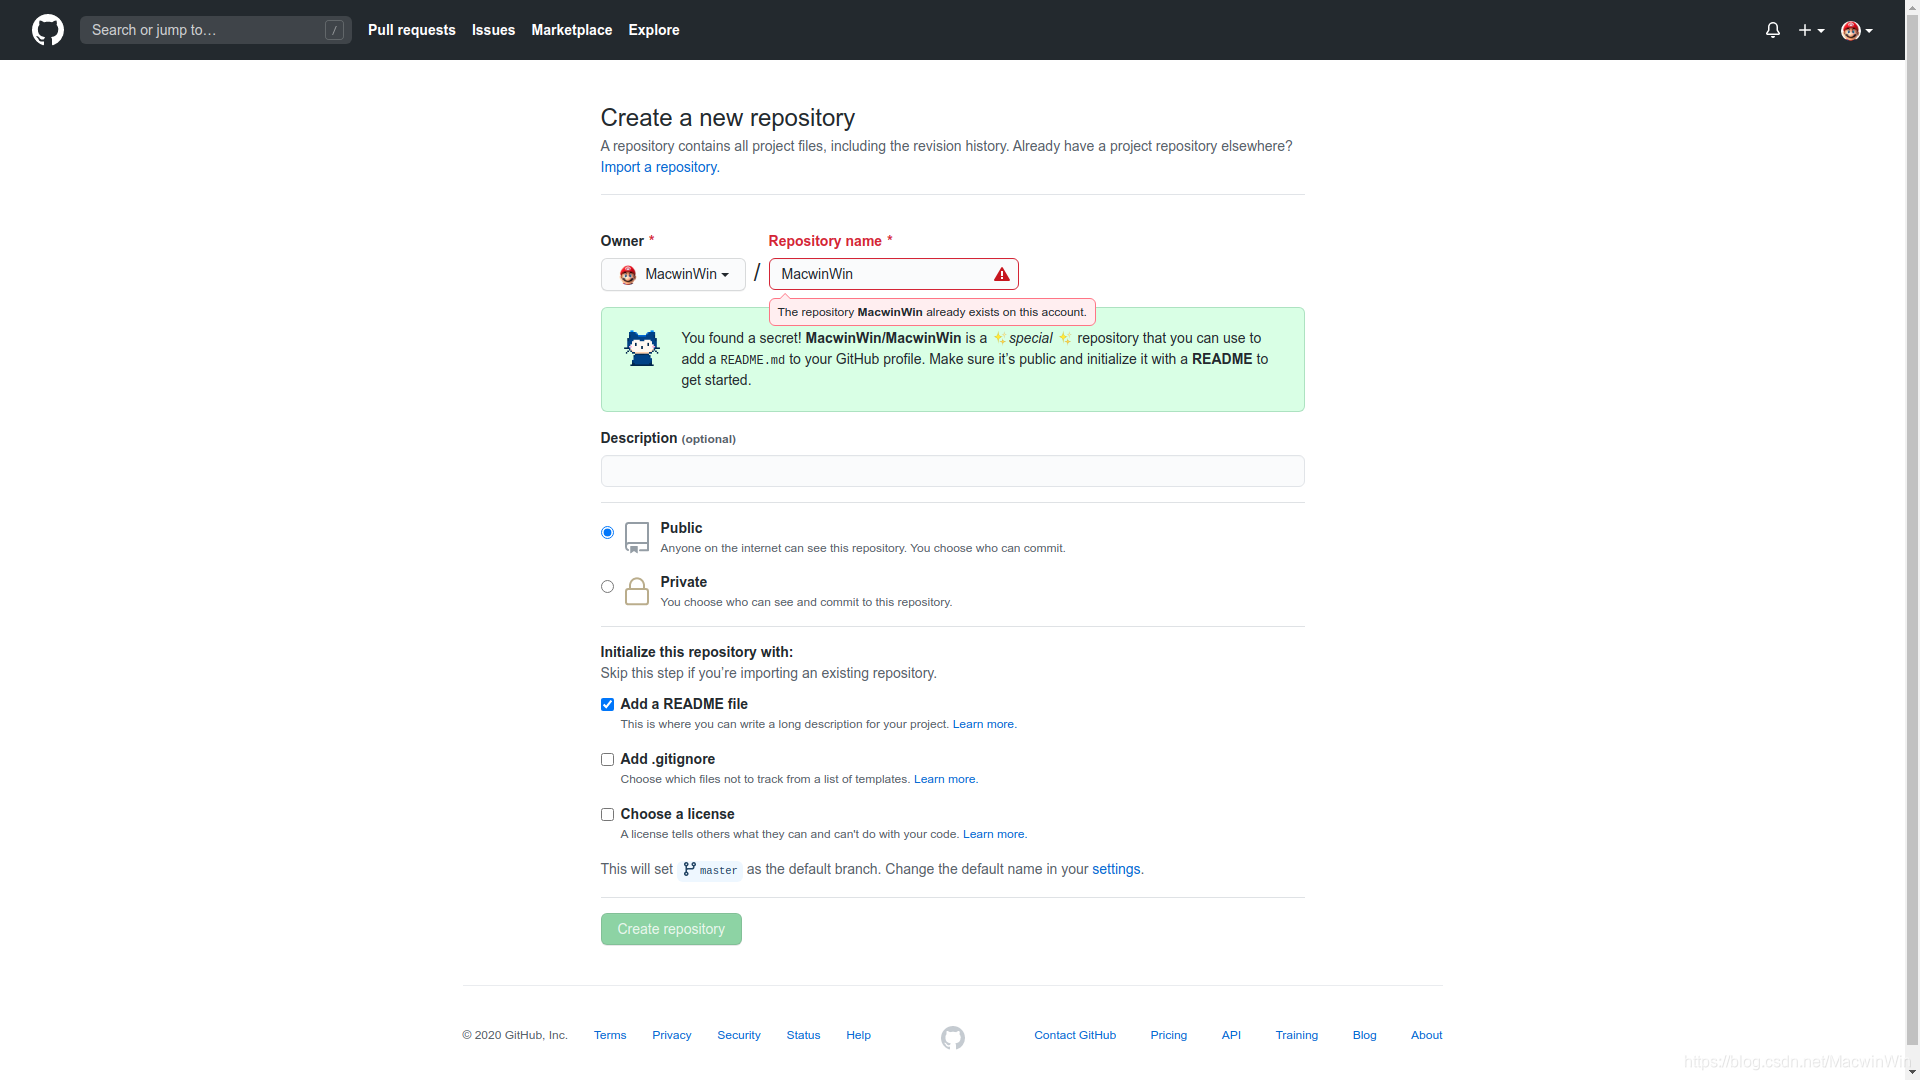
Task: Enable Add .gitignore checkbox
Action: tap(607, 759)
